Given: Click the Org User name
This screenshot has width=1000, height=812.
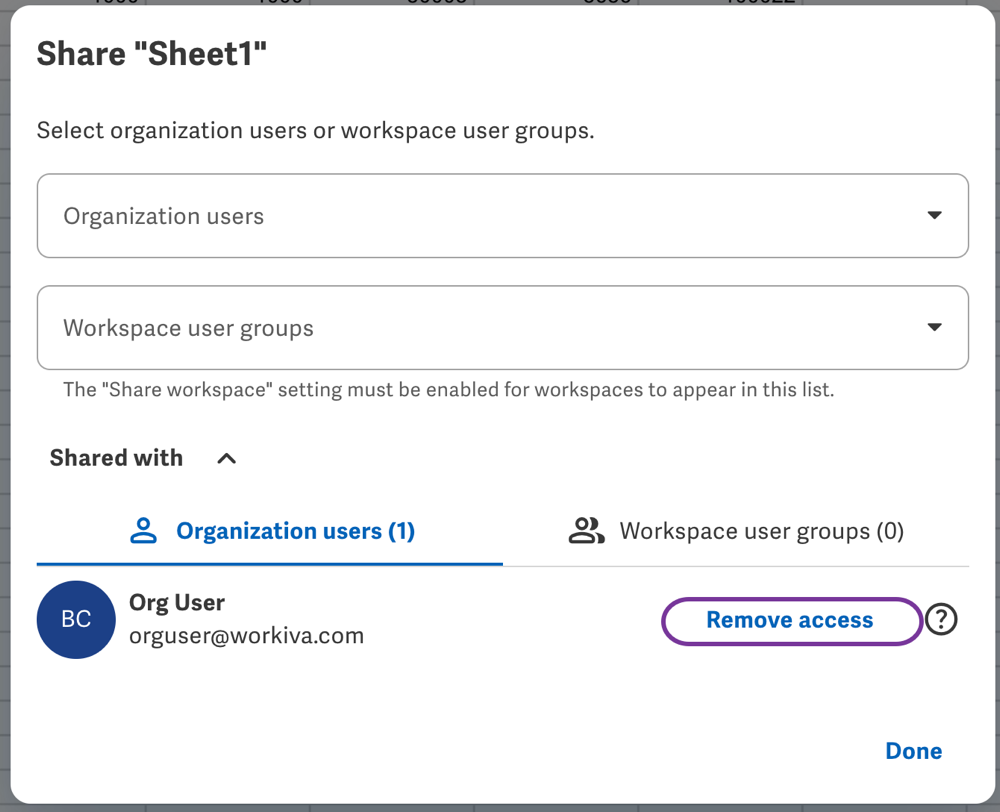Looking at the screenshot, I should click(x=177, y=603).
